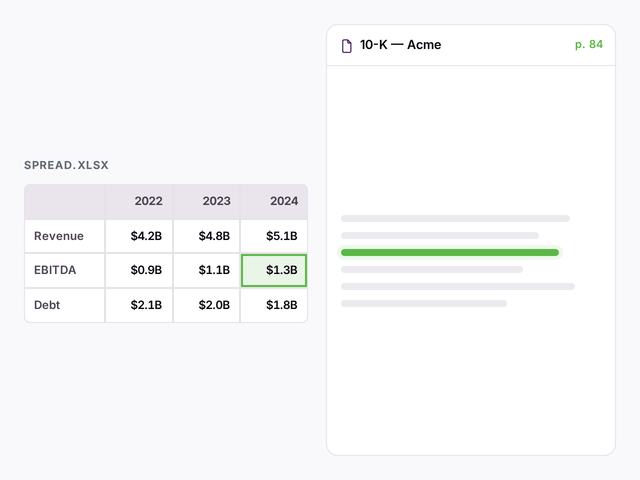This screenshot has height=480, width=640.
Task: Click the document icon beside 10-K — Acme
Action: pyautogui.click(x=347, y=46)
